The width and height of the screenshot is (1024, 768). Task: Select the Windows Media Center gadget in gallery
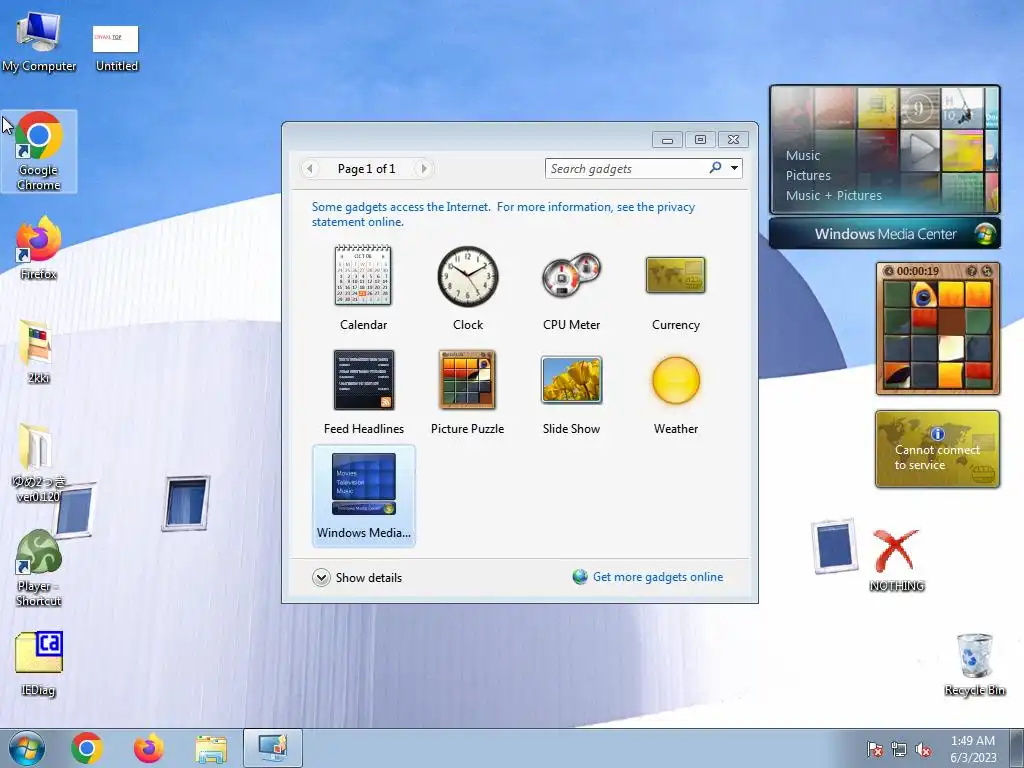tap(363, 495)
